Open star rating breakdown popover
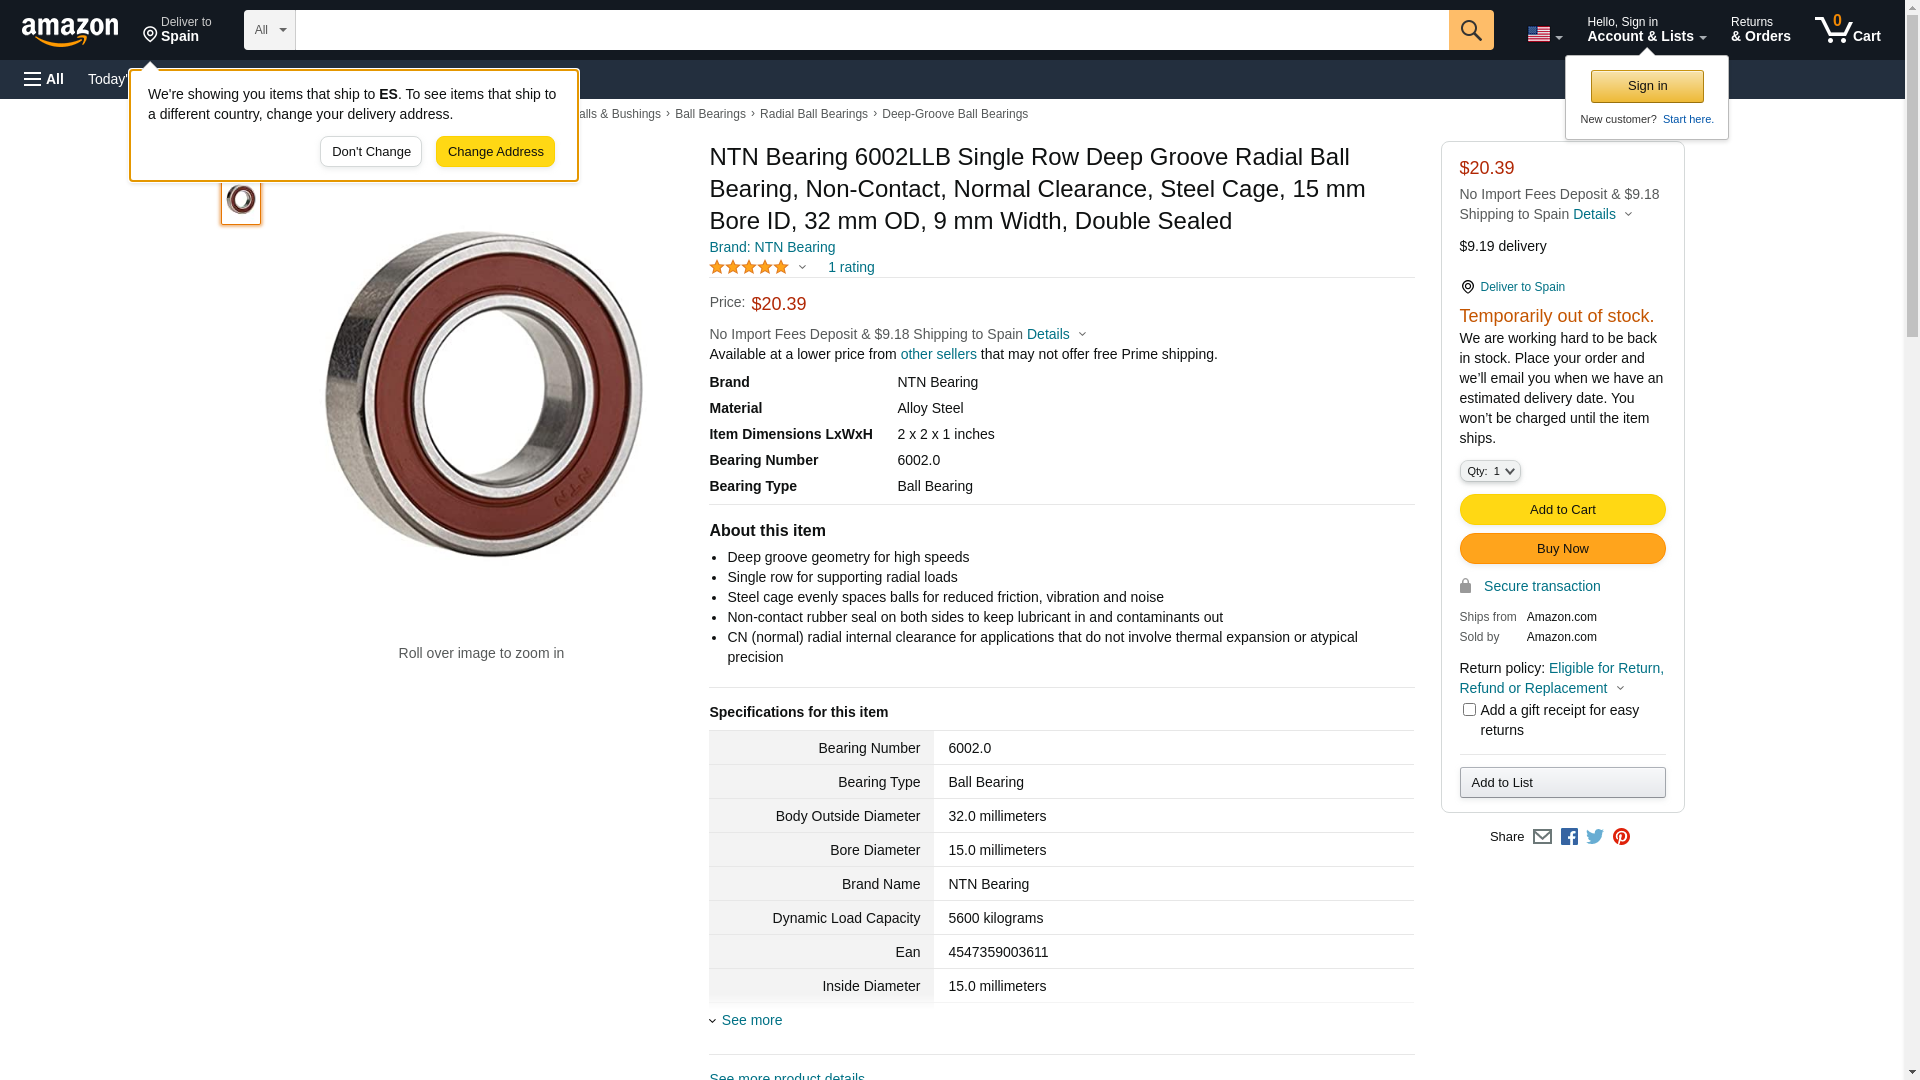Viewport: 1920px width, 1080px height. pyautogui.click(x=758, y=267)
